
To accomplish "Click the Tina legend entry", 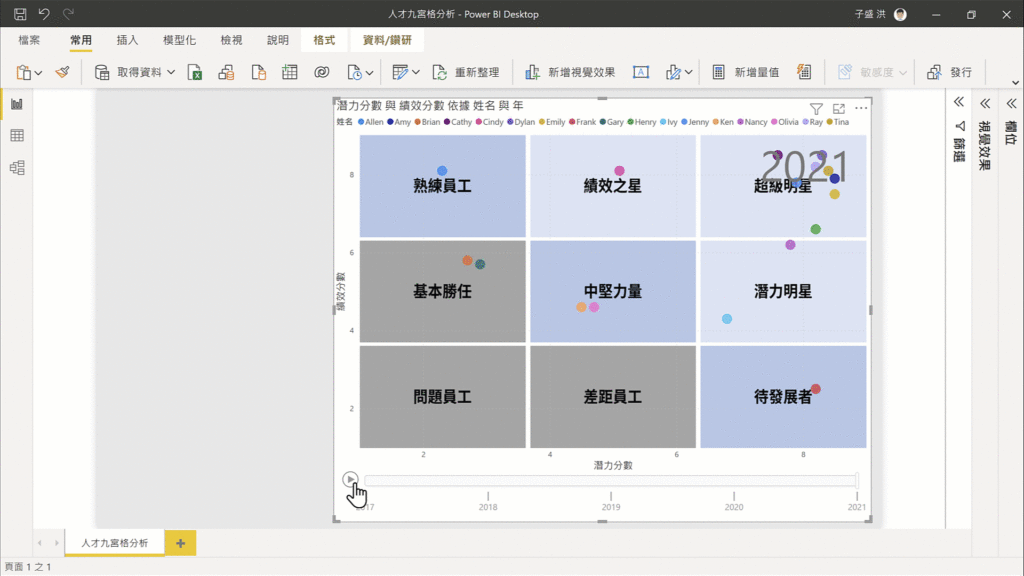I will [x=838, y=122].
